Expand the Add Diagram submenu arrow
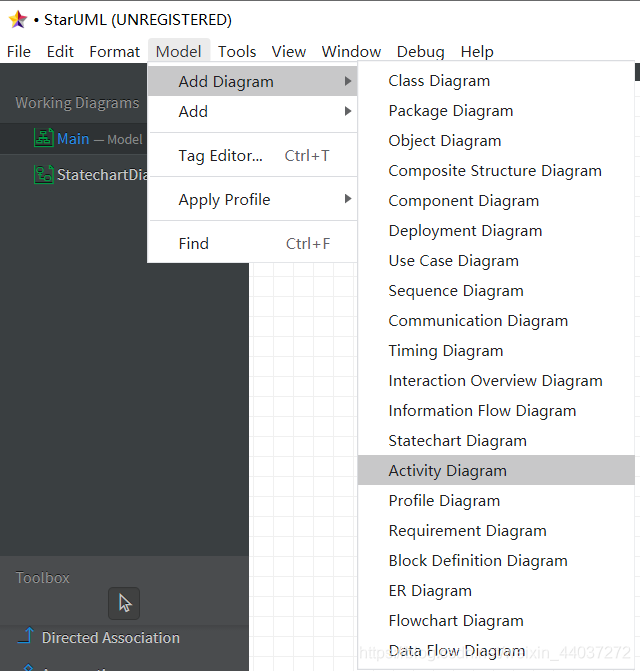This screenshot has width=640, height=671. pyautogui.click(x=348, y=81)
